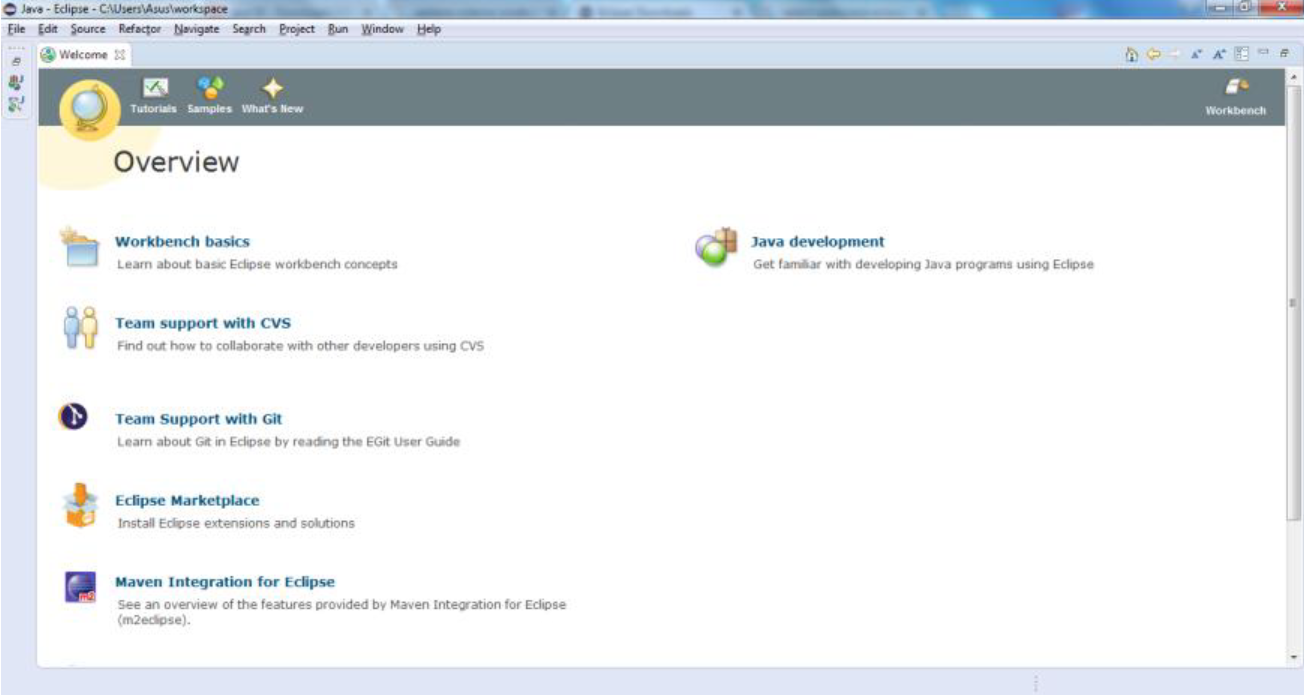Viewport: 1304px width, 695px height.
Task: Click the Customize page icon
Action: pos(1241,55)
